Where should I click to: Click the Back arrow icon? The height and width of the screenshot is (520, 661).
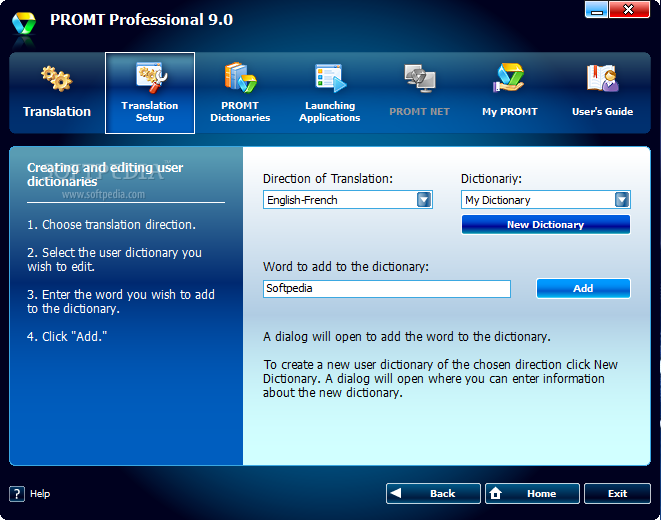(395, 493)
